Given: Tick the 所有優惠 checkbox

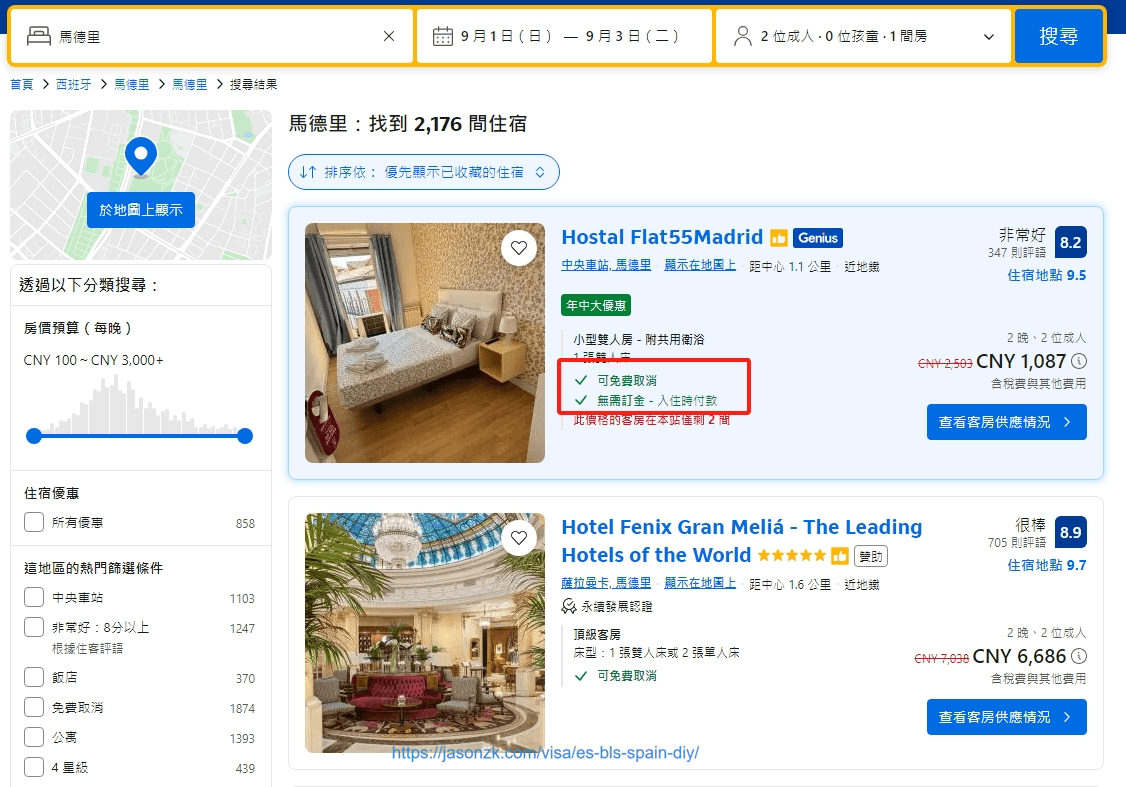Looking at the screenshot, I should tap(34, 522).
